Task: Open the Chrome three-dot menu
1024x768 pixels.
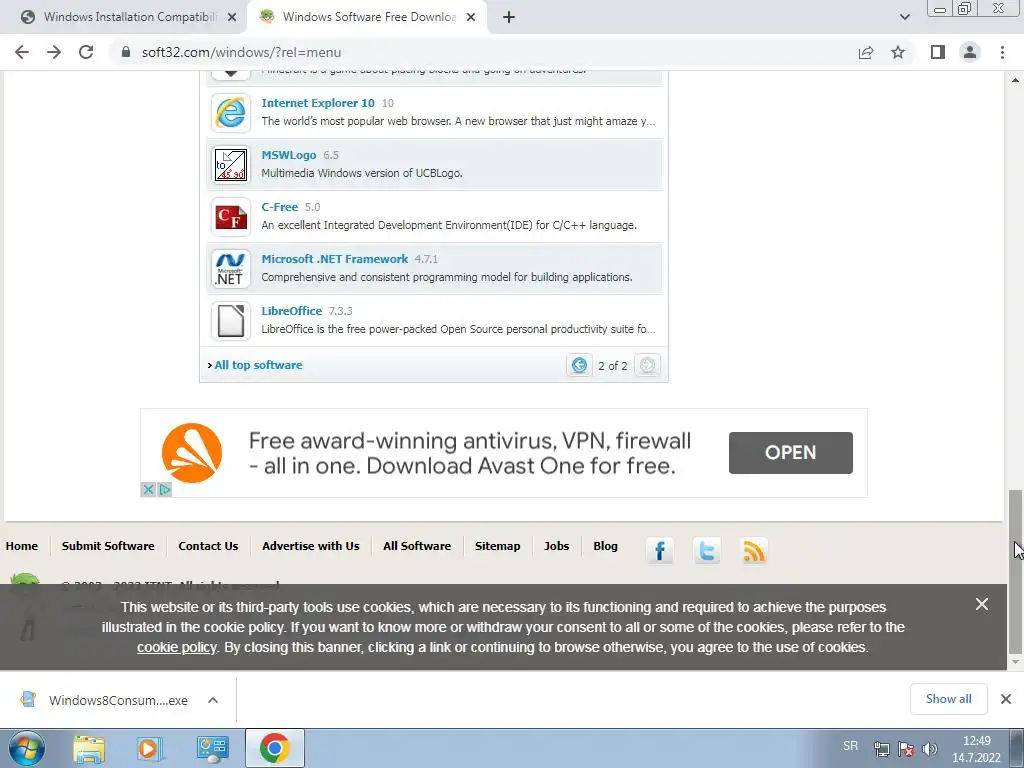Action: pos(1002,52)
